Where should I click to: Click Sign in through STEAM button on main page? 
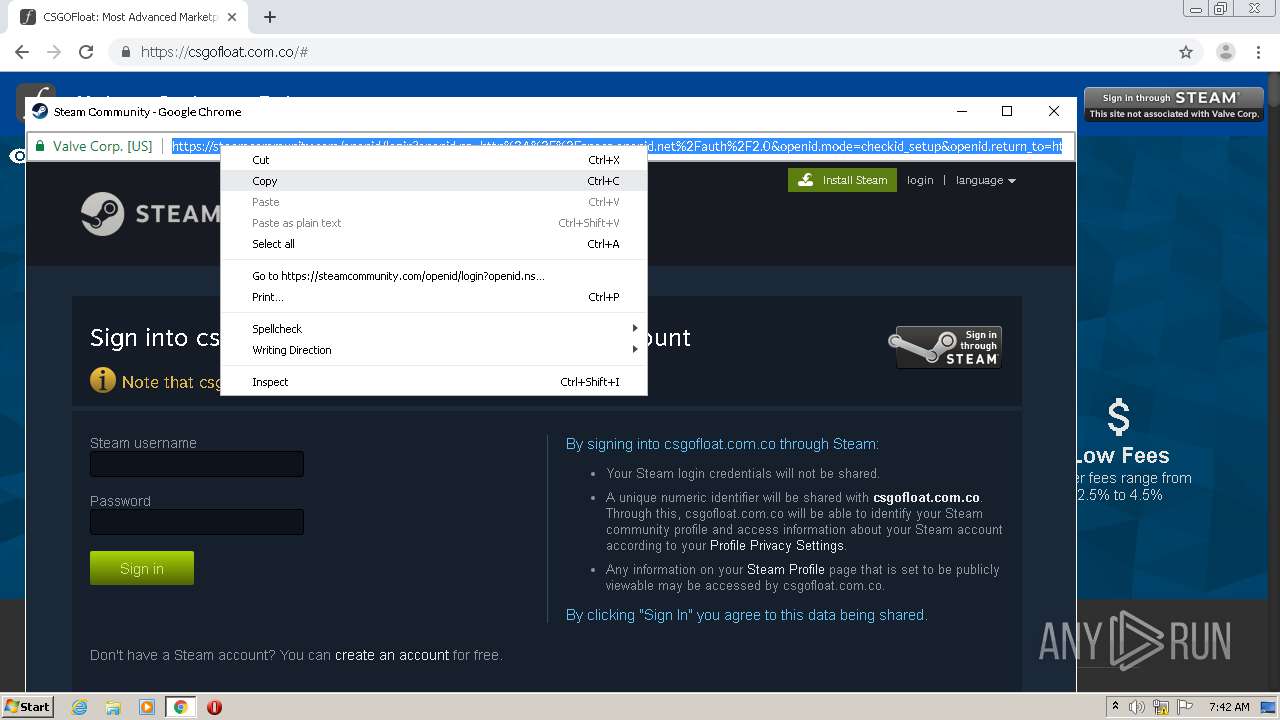(1174, 104)
